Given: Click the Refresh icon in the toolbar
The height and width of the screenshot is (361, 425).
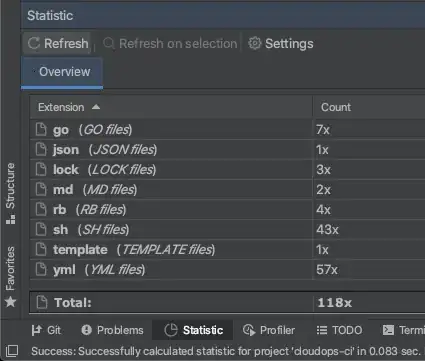Looking at the screenshot, I should [x=34, y=43].
